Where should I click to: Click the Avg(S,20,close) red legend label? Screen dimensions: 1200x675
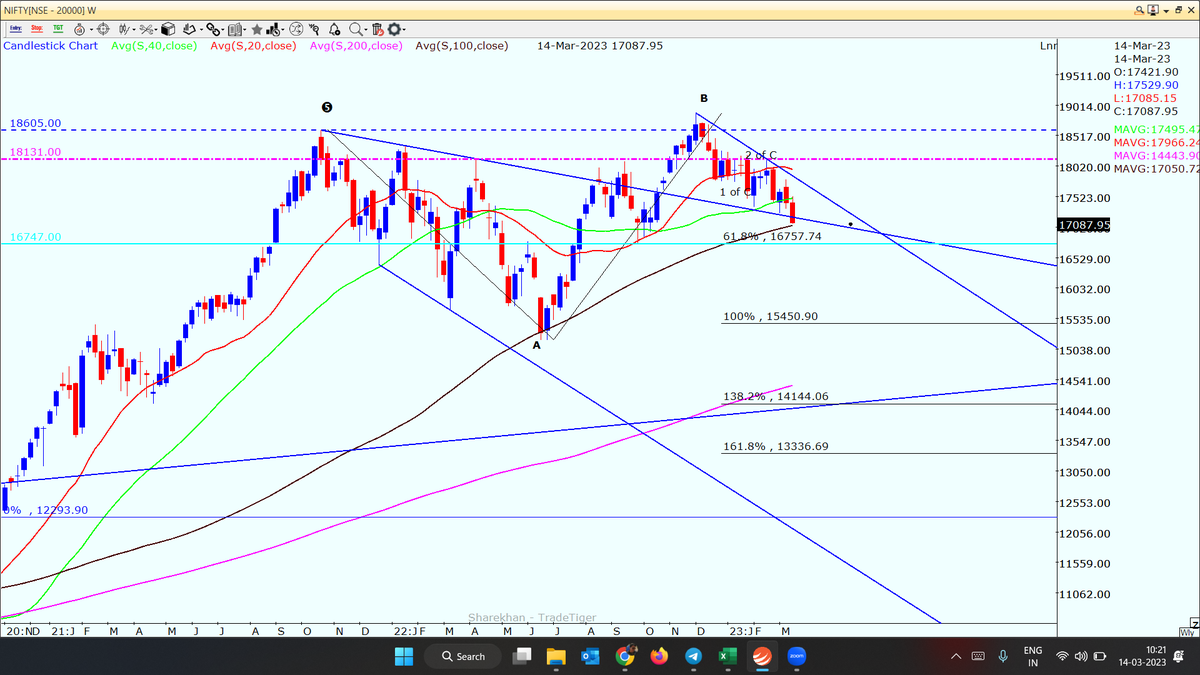coord(253,46)
